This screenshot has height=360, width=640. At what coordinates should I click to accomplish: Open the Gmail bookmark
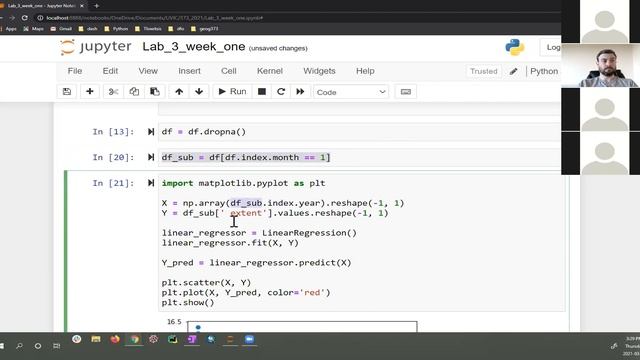tap(61, 29)
